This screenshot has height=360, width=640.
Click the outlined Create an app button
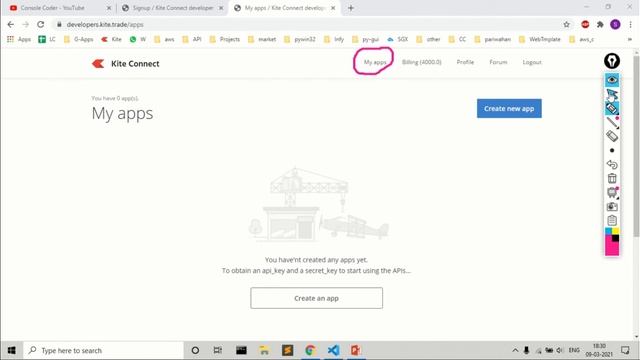click(x=316, y=298)
